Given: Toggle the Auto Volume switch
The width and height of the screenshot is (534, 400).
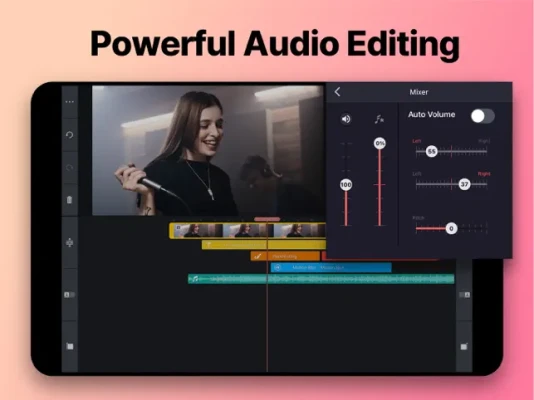Looking at the screenshot, I should [x=483, y=116].
